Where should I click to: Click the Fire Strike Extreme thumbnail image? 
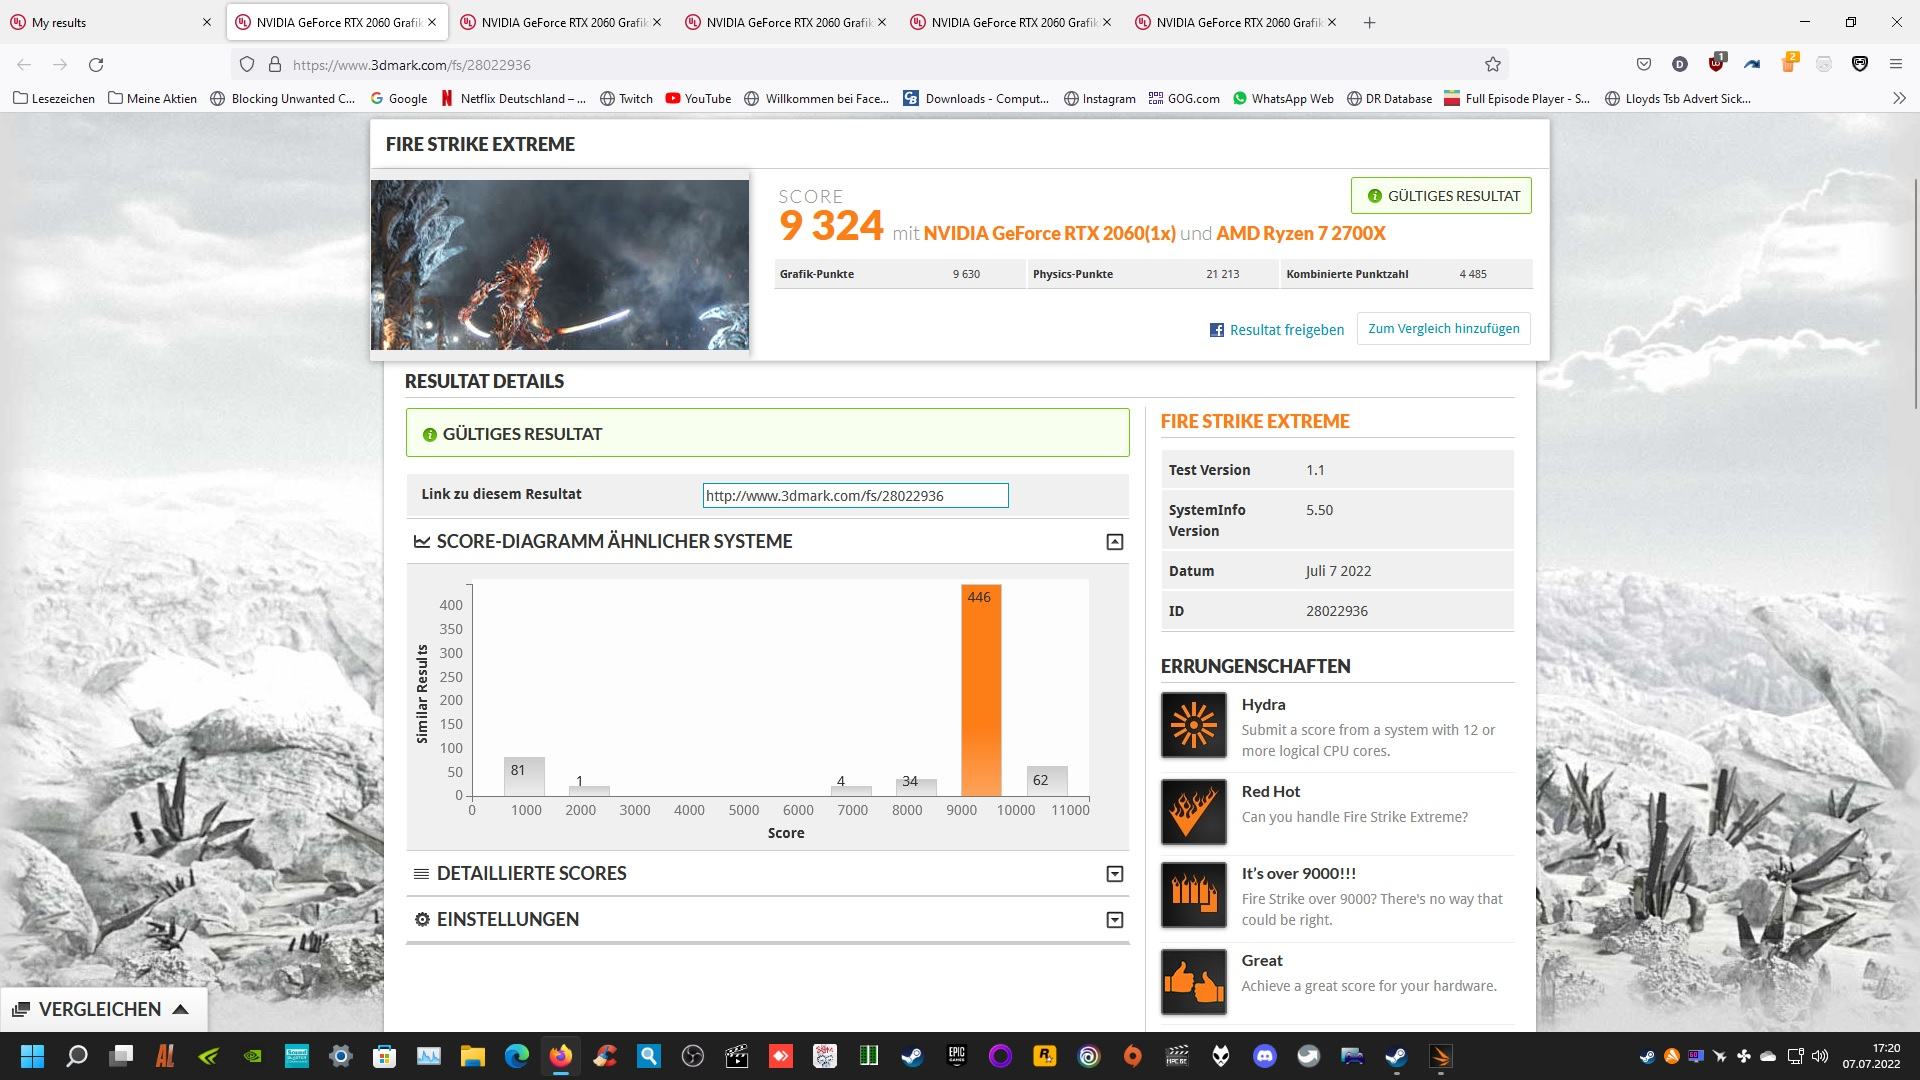560,265
